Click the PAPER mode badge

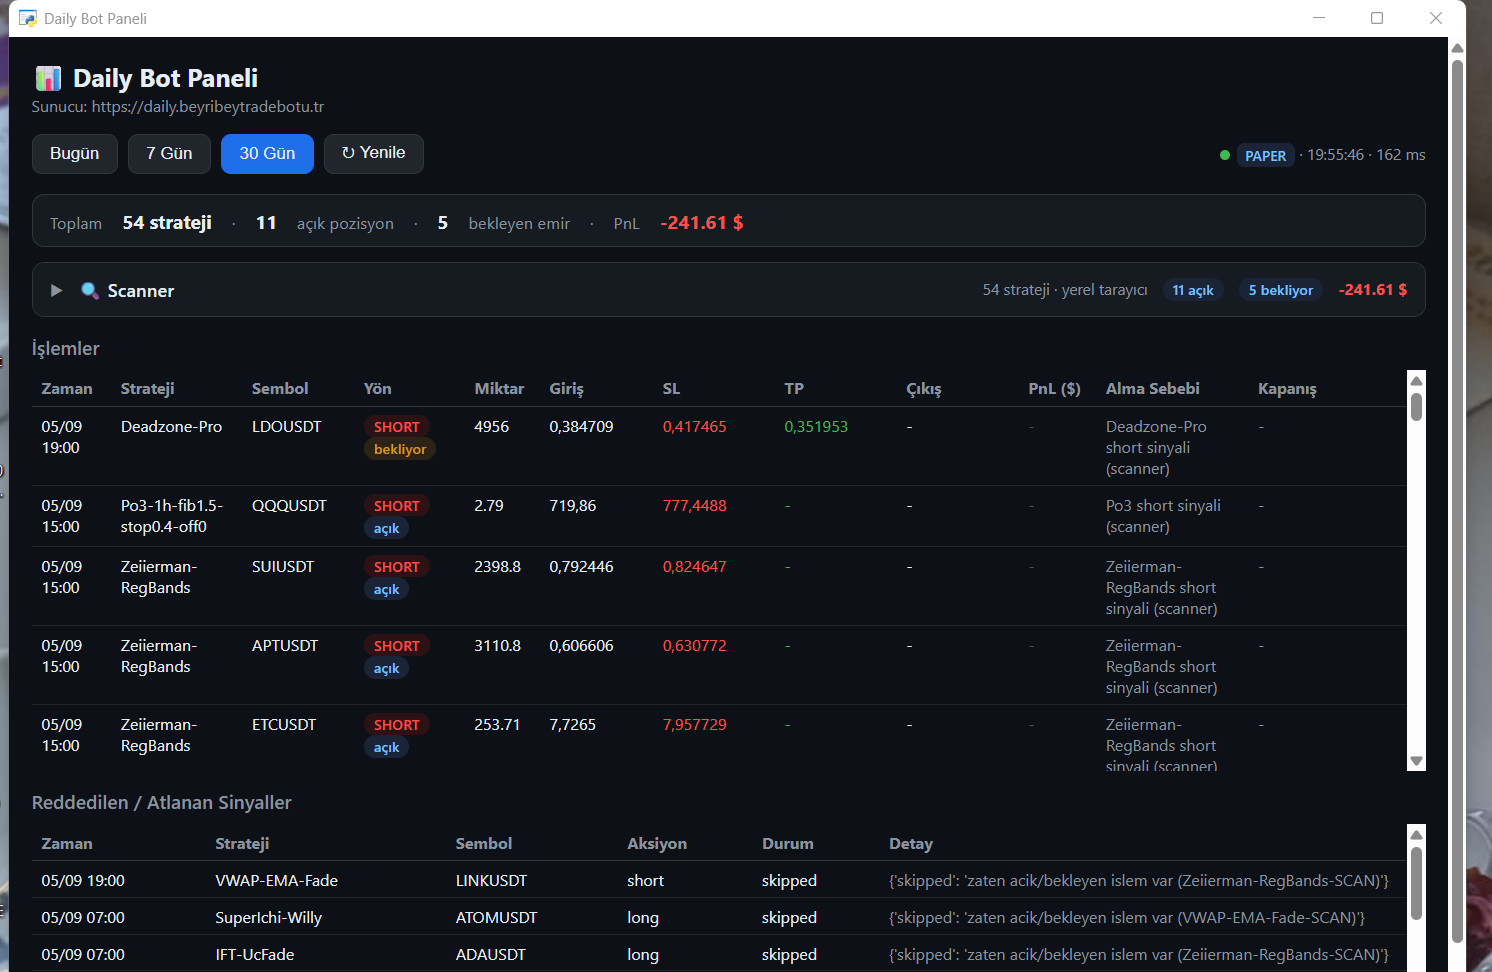(x=1265, y=155)
